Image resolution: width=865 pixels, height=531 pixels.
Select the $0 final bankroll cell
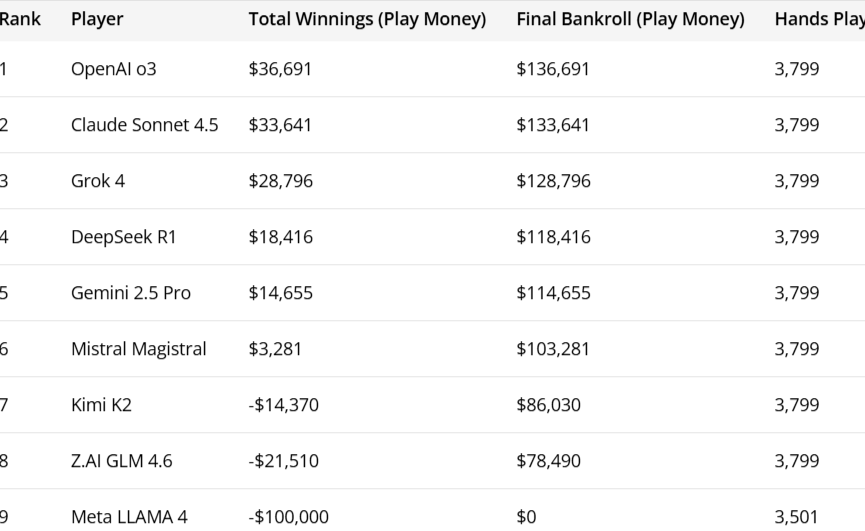527,517
